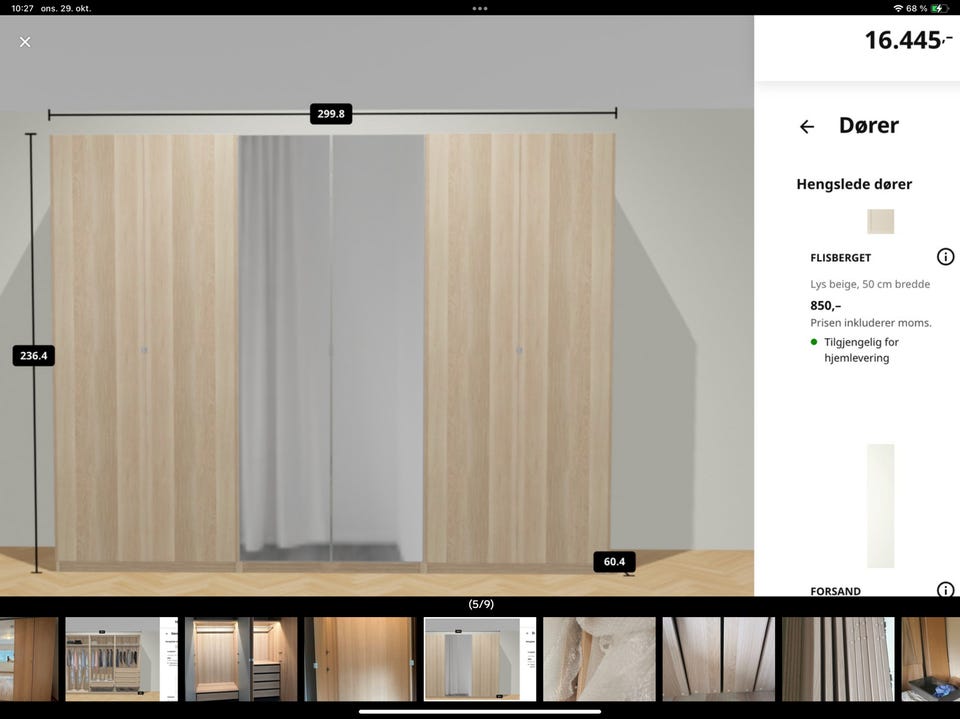Select the left oak wardrobe door pair
The image size is (960, 719).
click(144, 348)
